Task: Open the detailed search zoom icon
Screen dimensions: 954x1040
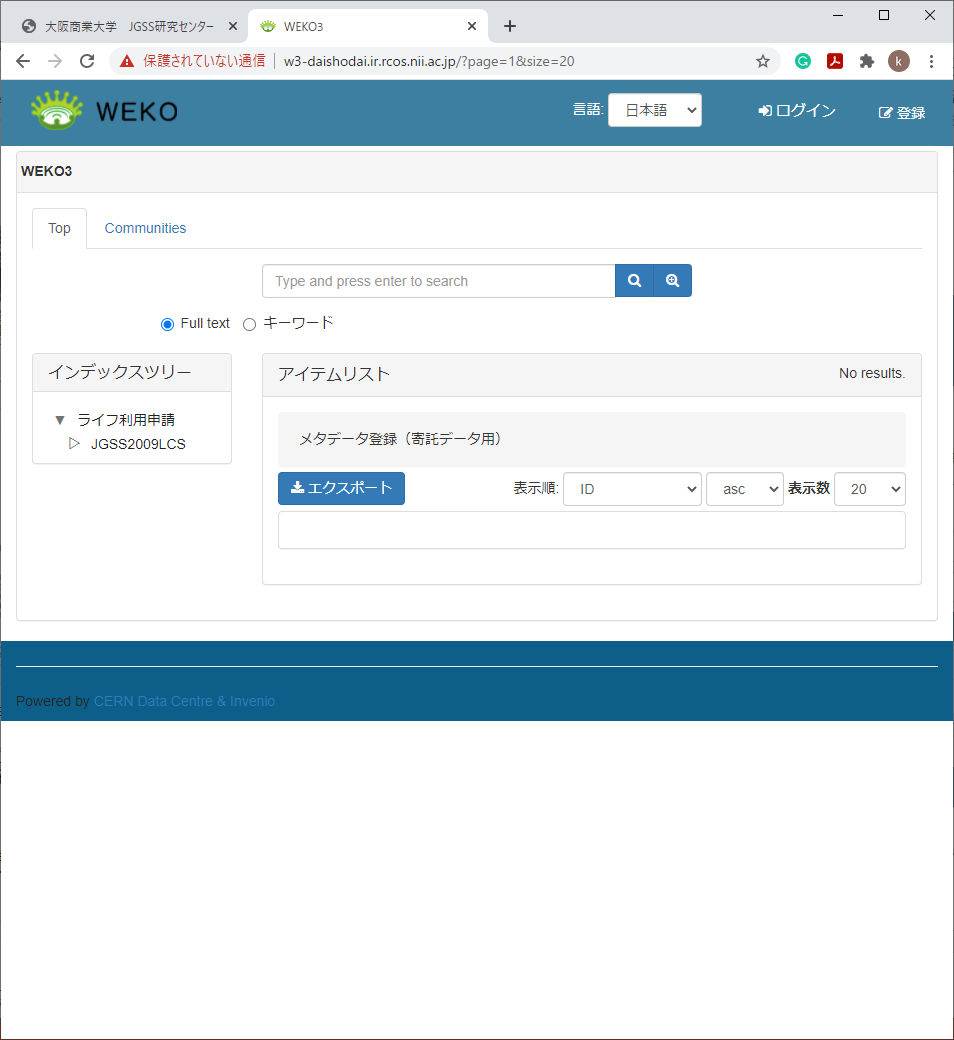Action: pyautogui.click(x=672, y=281)
